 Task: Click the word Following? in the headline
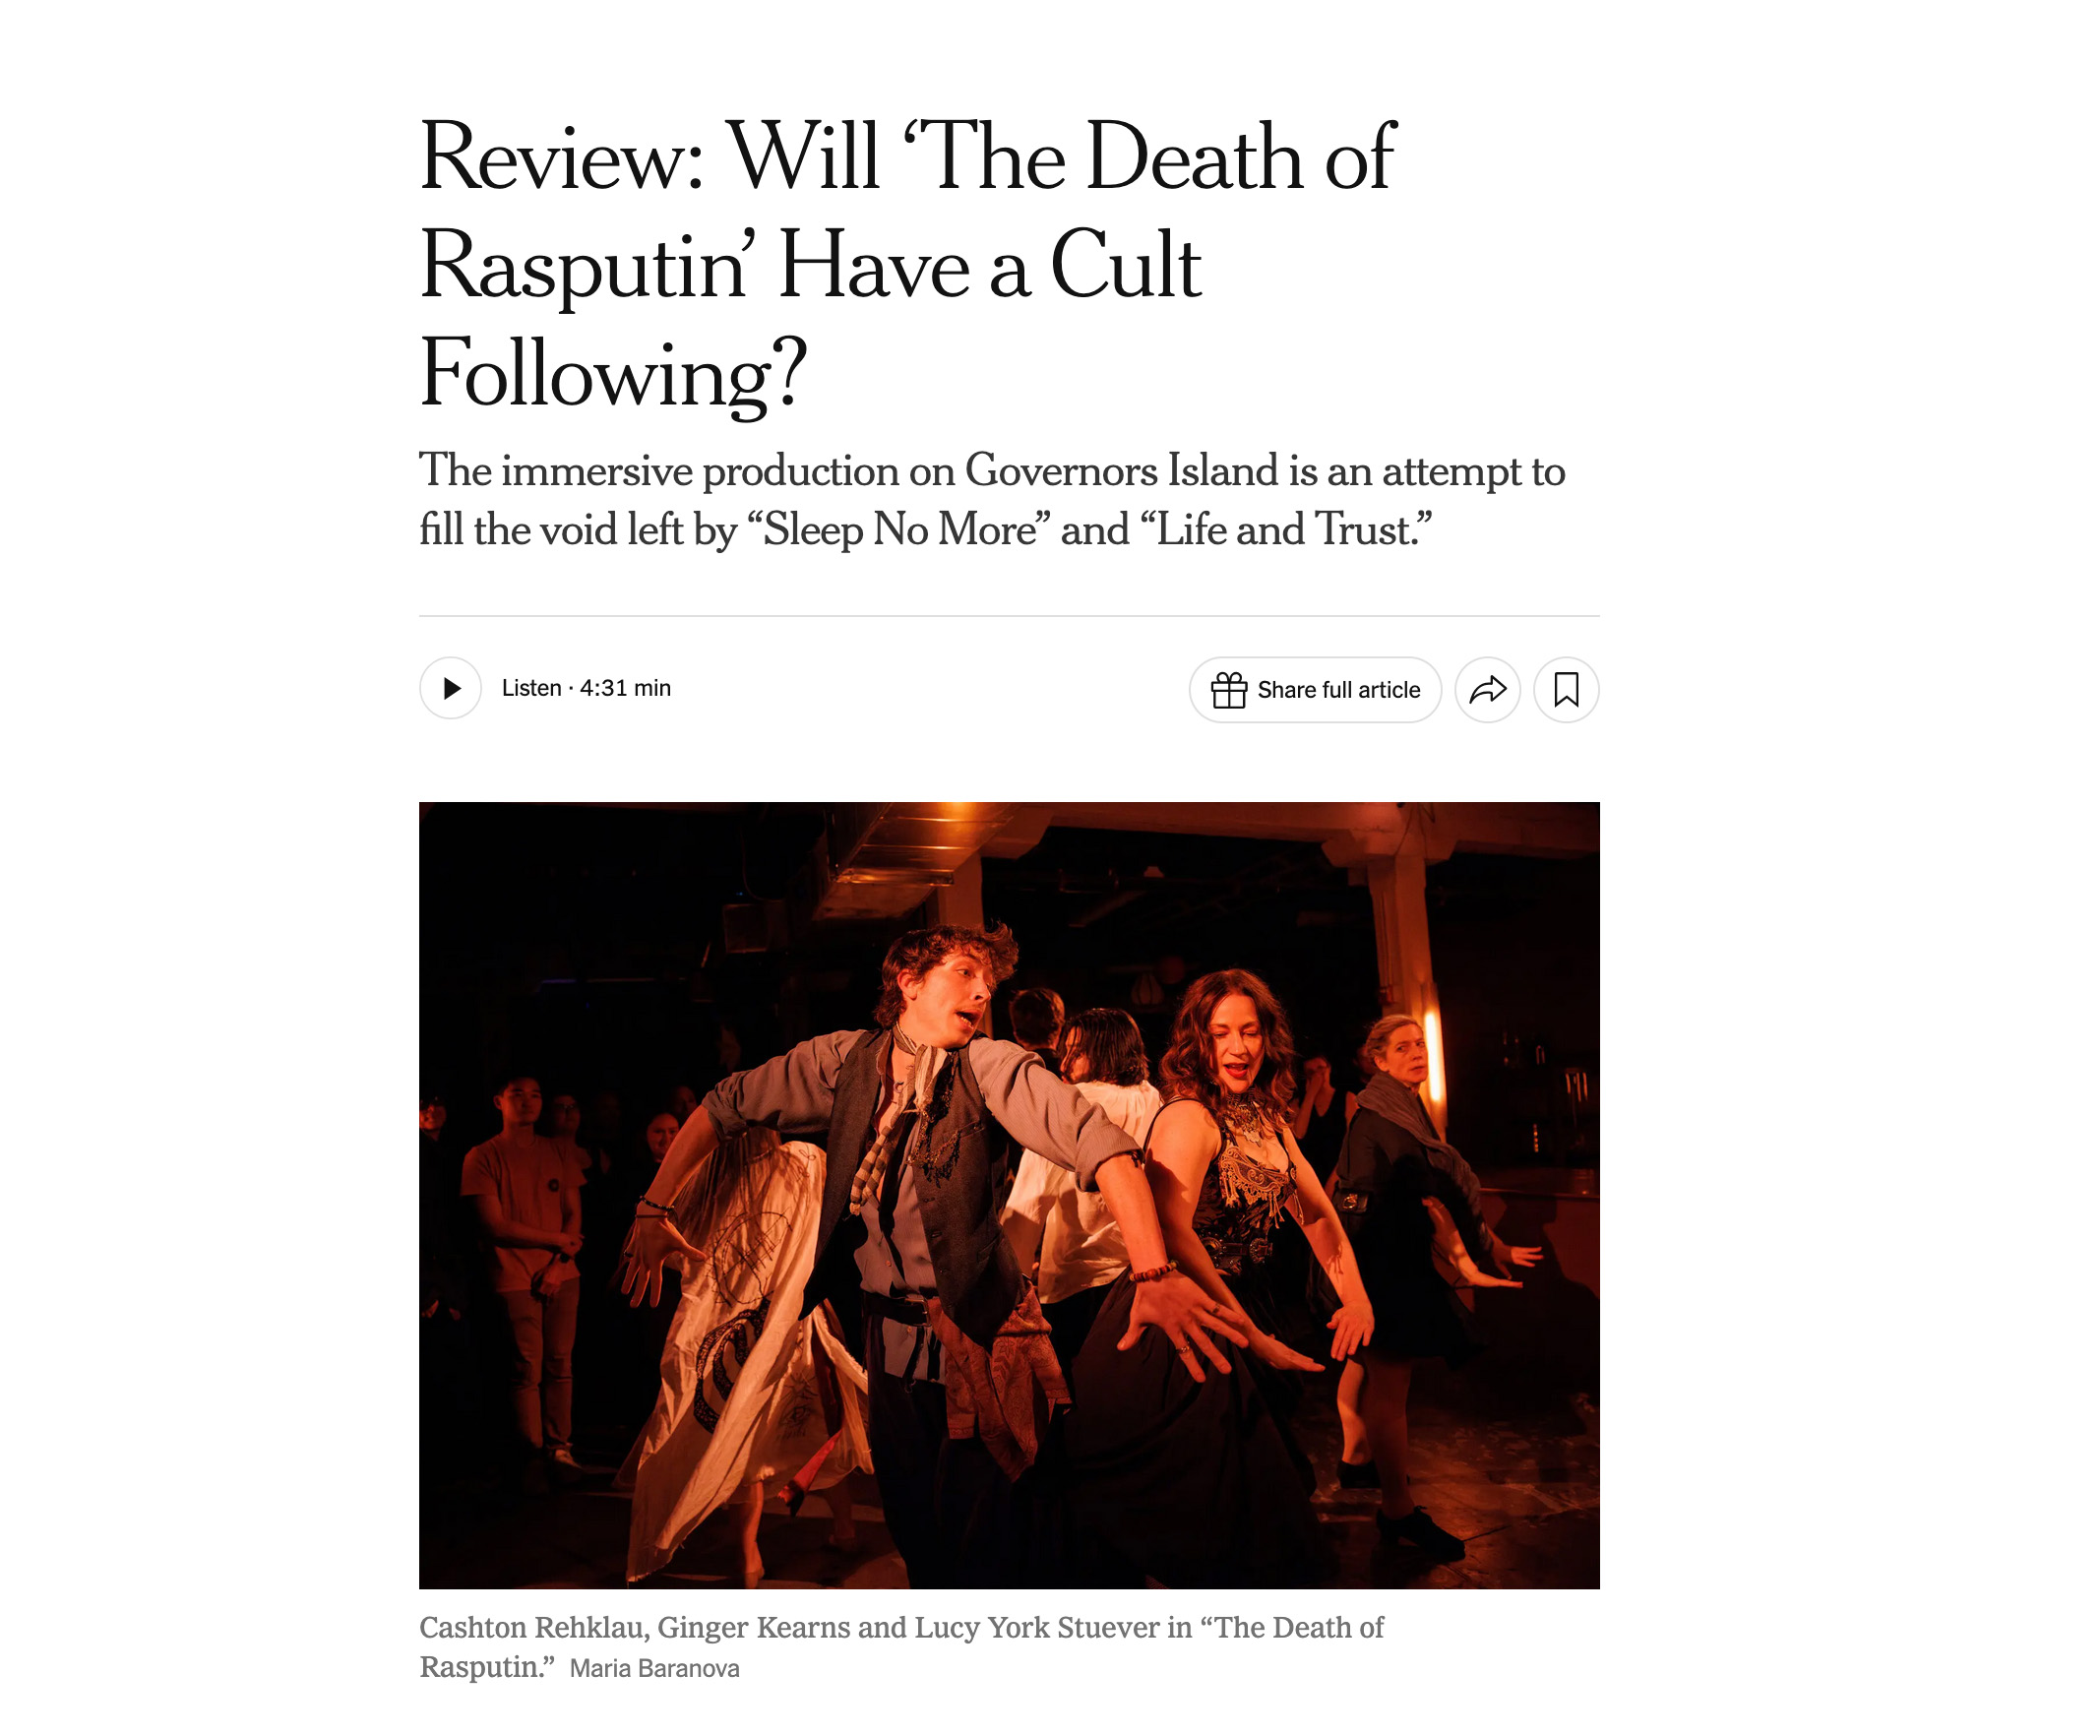tap(613, 375)
